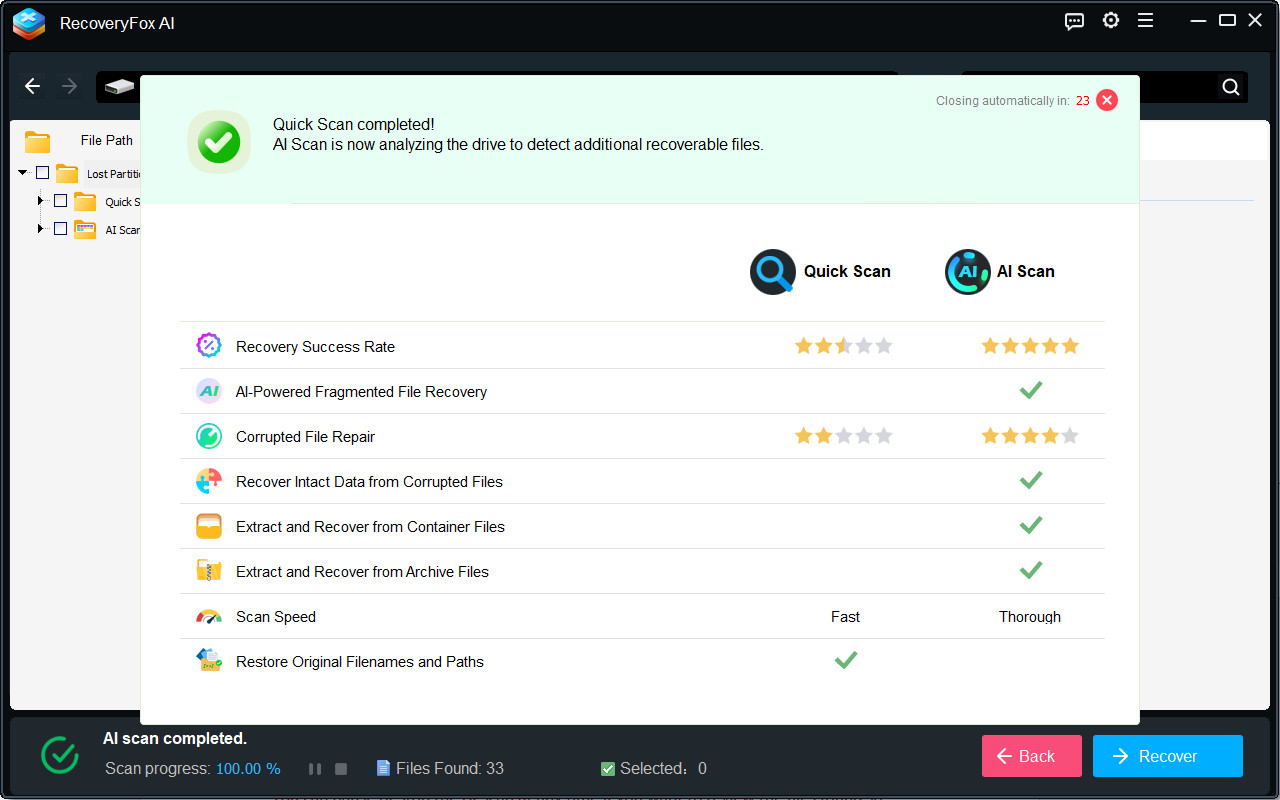Go back with the left arrow

pos(33,86)
